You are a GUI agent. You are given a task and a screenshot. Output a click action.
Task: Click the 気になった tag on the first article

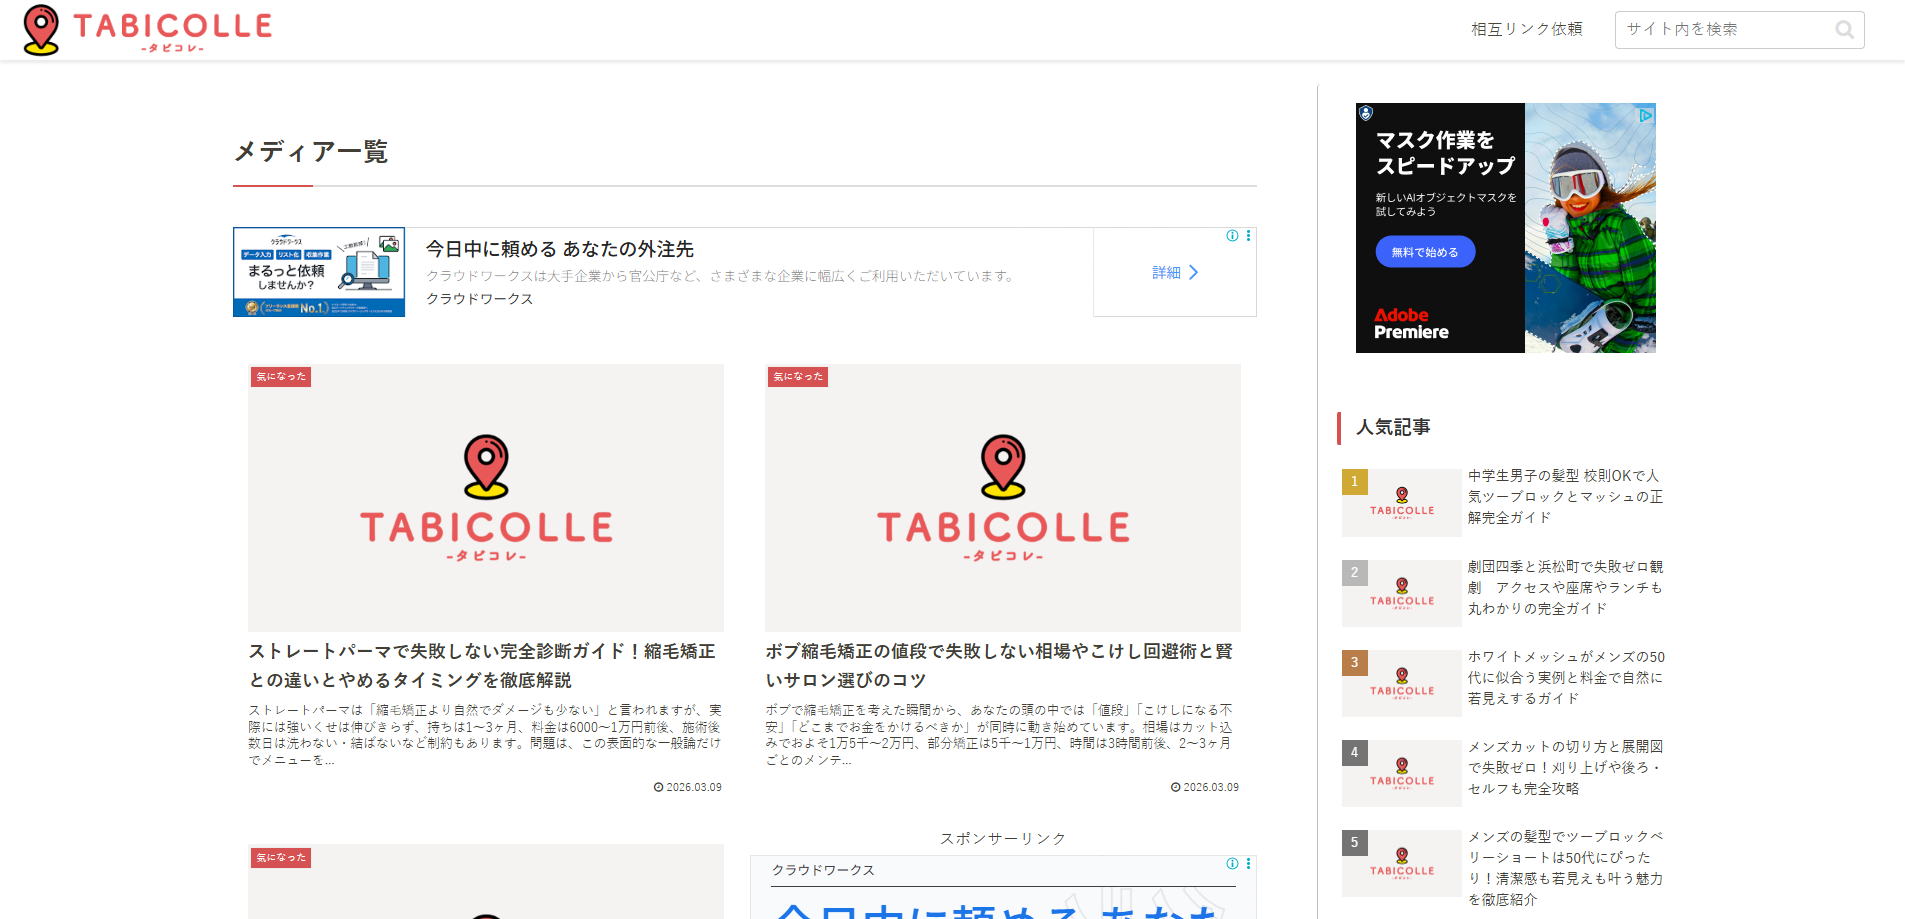point(281,377)
